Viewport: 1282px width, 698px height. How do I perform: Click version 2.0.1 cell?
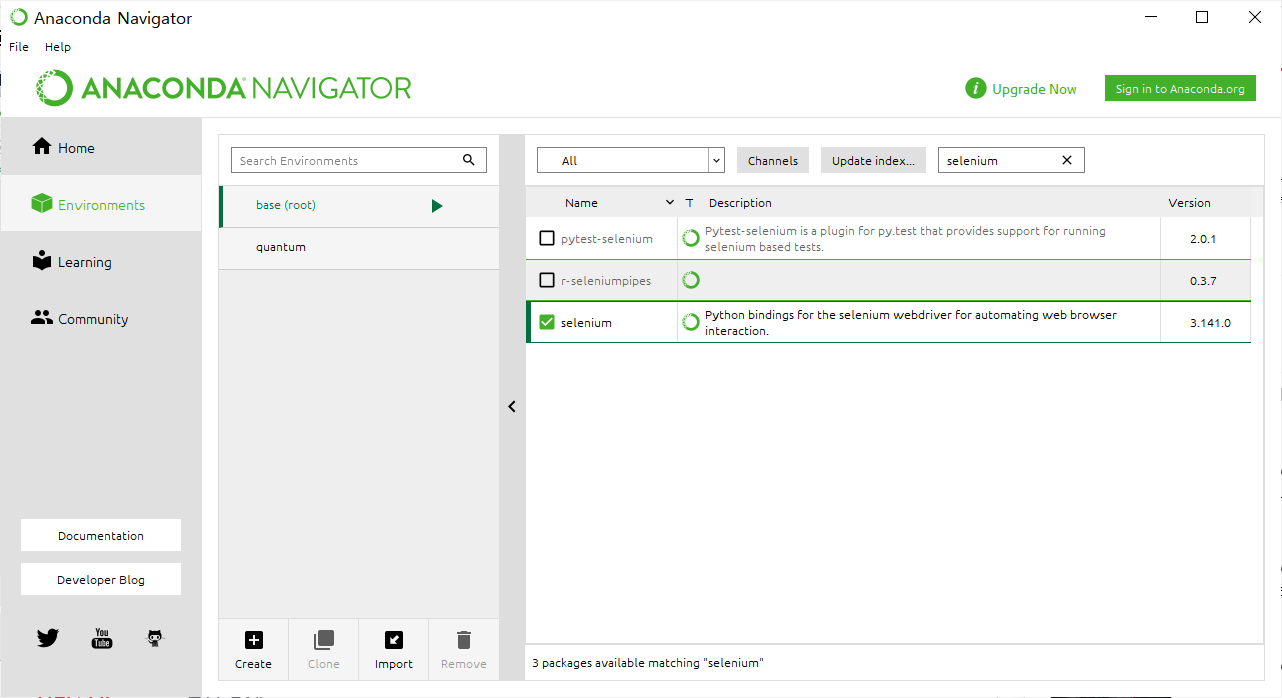(1203, 239)
